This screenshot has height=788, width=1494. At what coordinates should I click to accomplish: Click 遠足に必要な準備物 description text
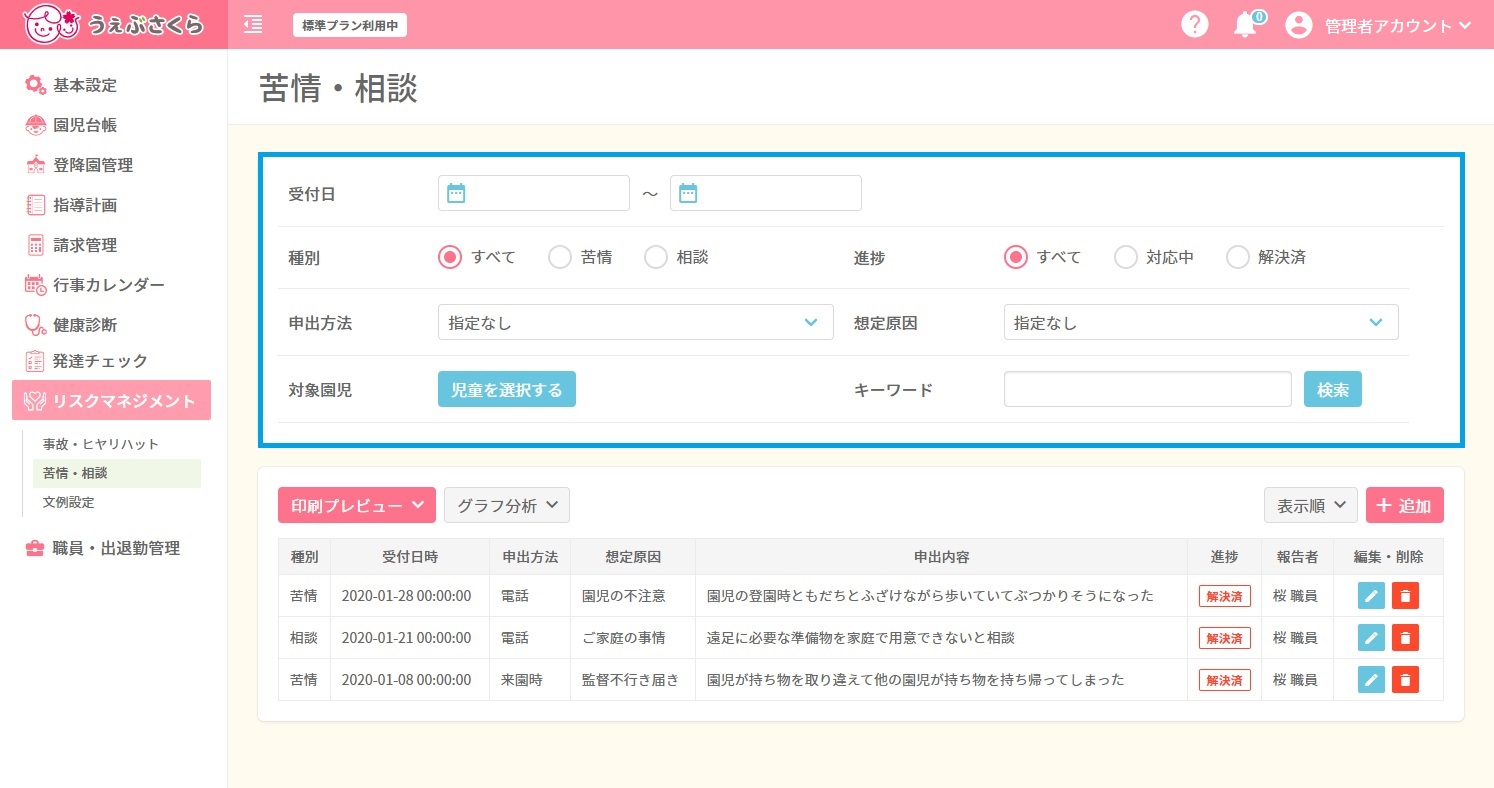click(x=861, y=638)
